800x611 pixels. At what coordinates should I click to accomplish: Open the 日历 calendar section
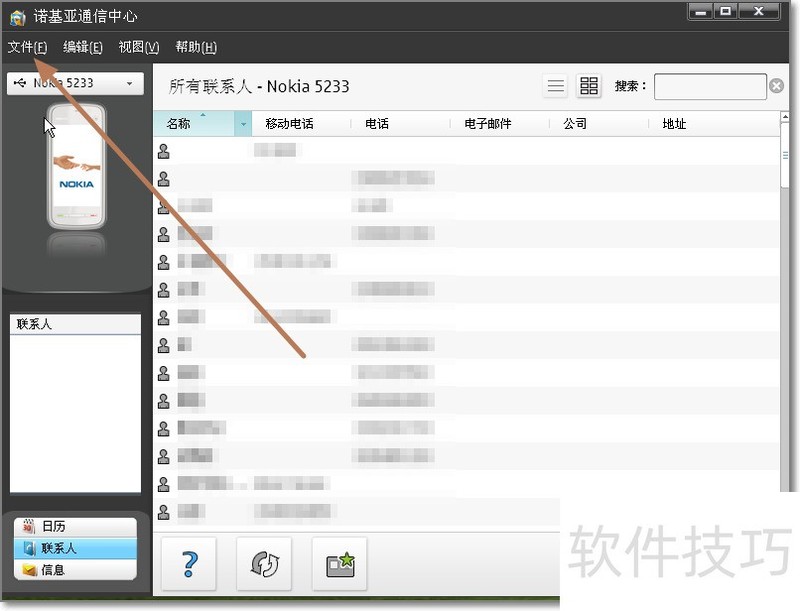(x=76, y=527)
